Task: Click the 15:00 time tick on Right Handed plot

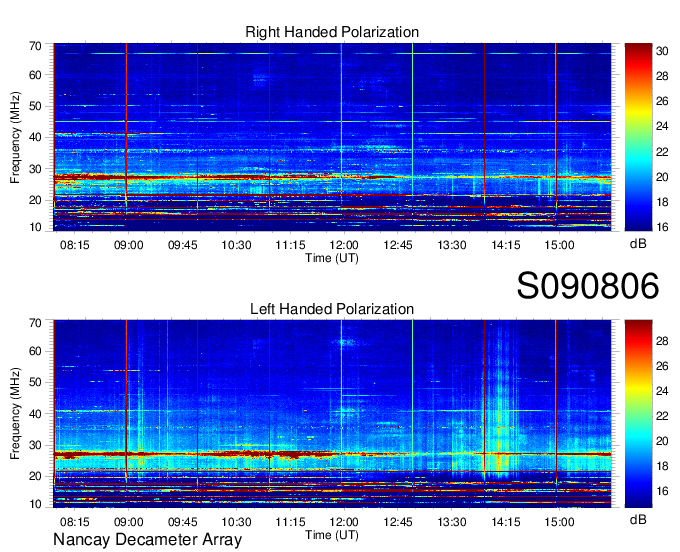Action: coord(559,245)
